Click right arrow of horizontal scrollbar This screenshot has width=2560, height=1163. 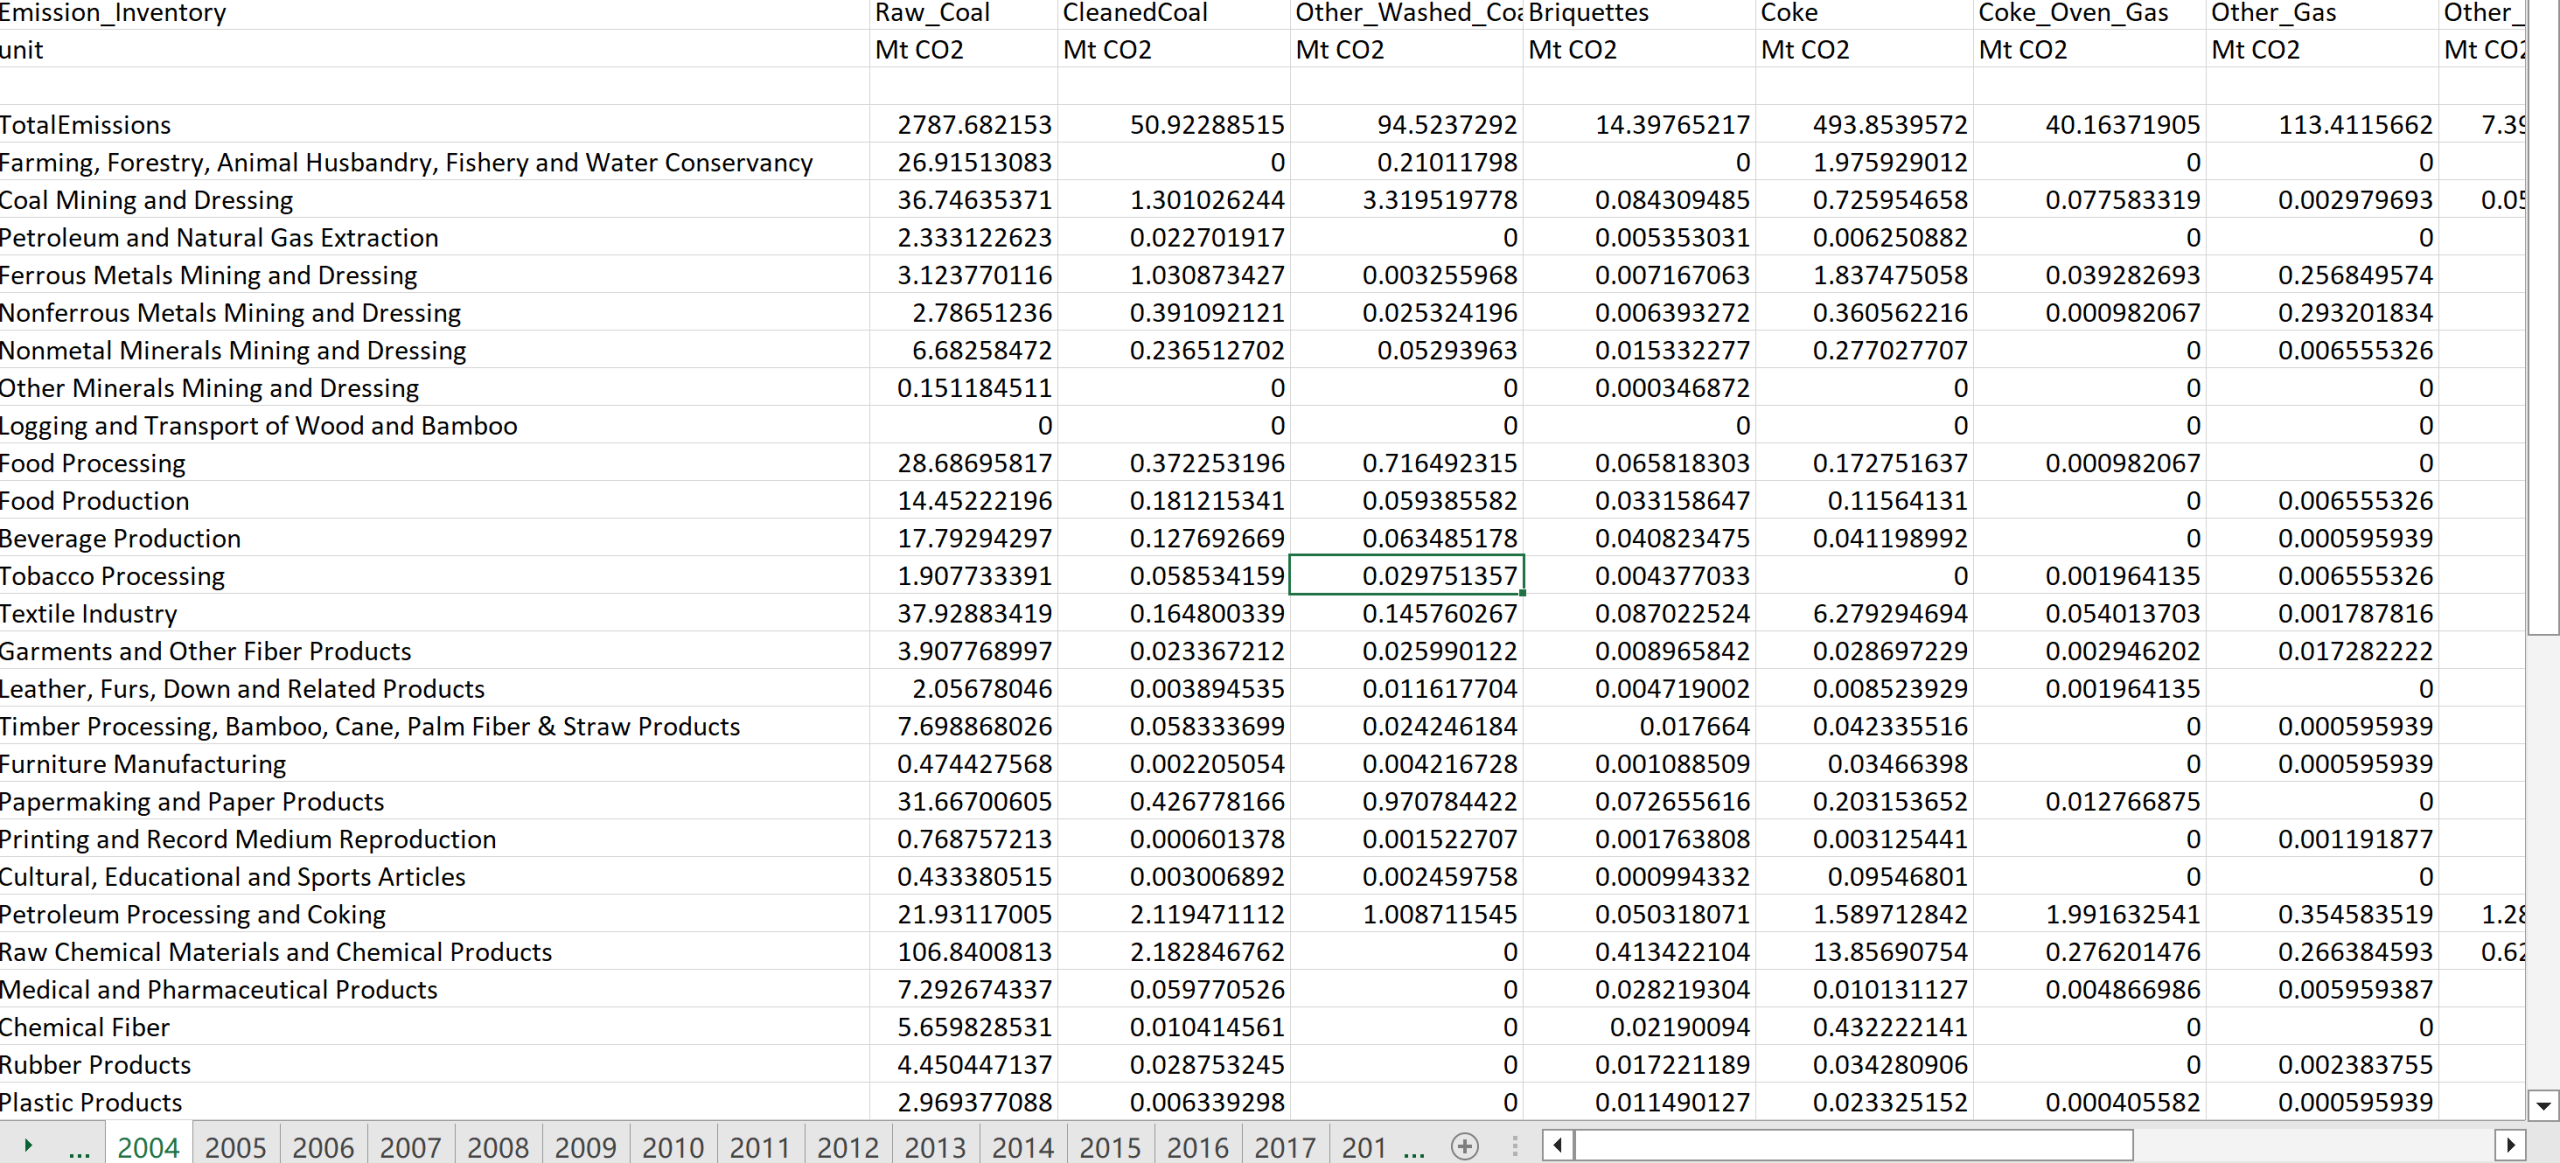pyautogui.click(x=2509, y=1146)
